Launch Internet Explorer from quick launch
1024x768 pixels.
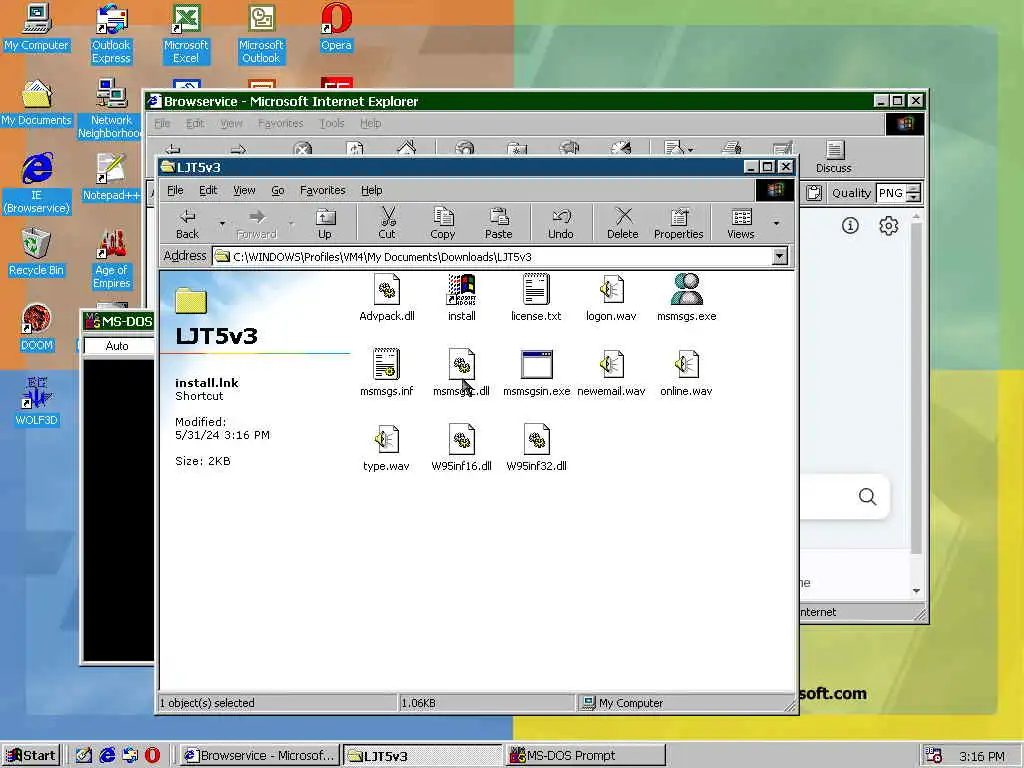(106, 756)
